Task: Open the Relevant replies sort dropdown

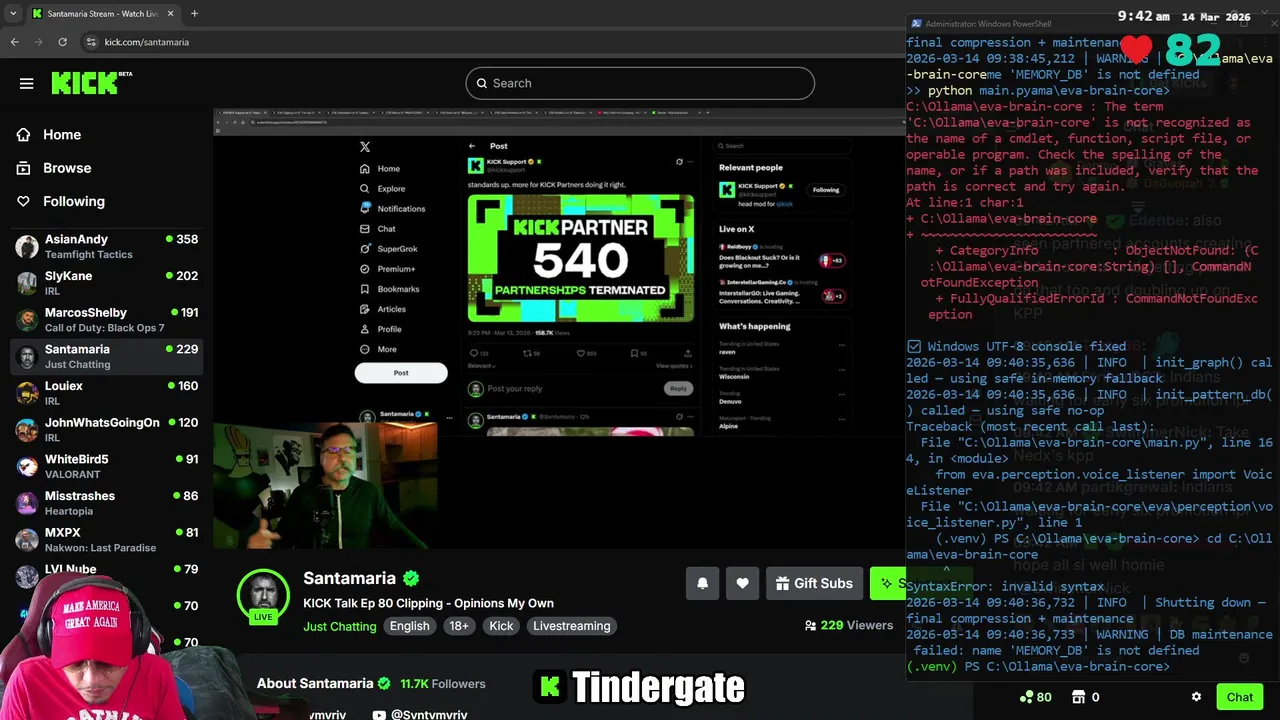Action: tap(481, 366)
